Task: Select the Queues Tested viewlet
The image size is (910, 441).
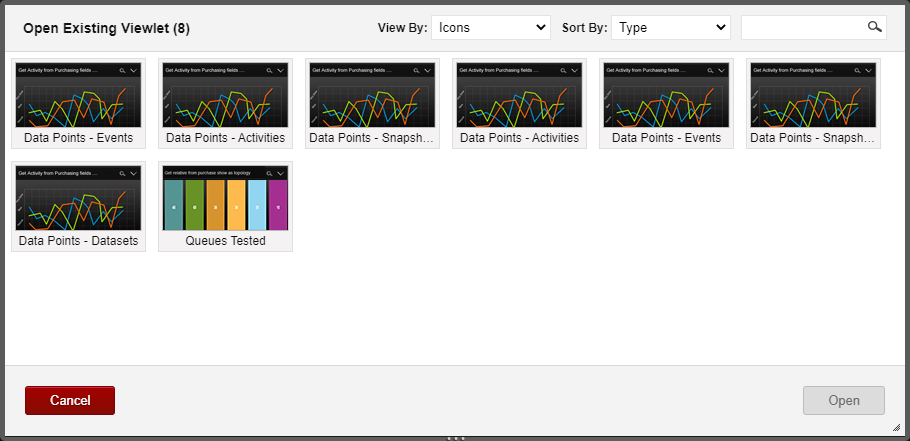Action: coord(225,207)
